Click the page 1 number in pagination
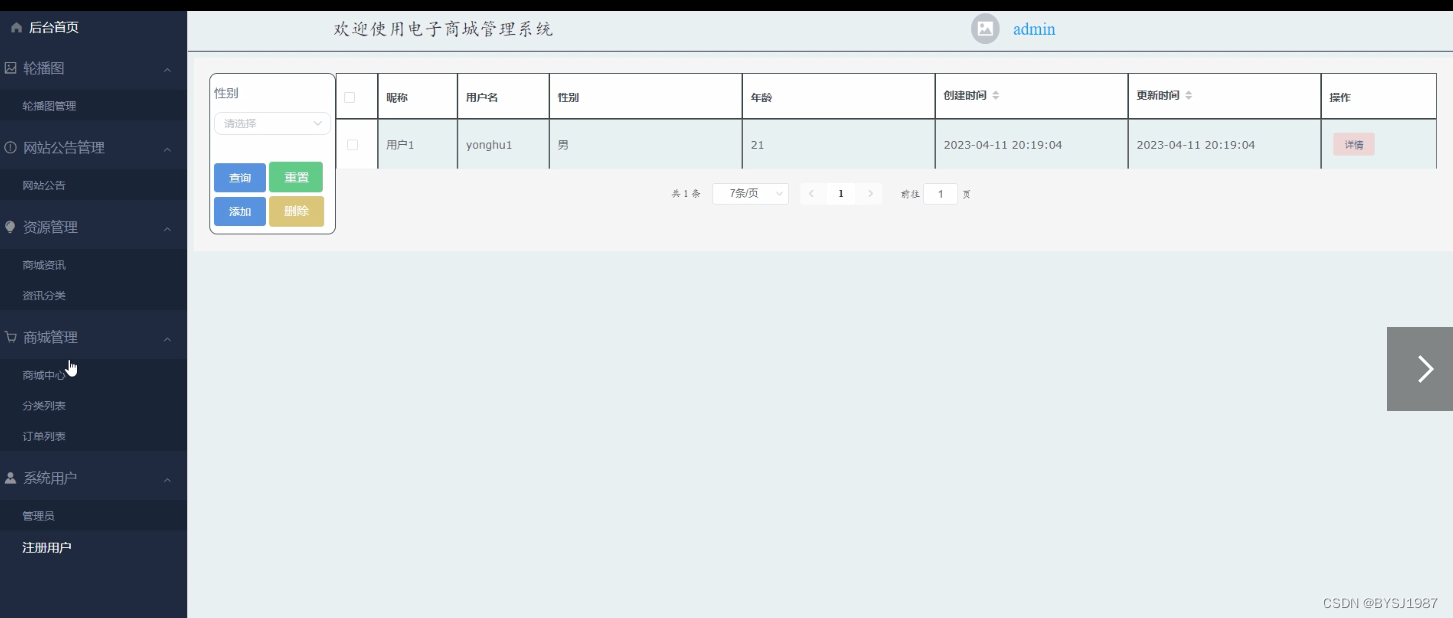Screen dimensions: 1453x618 pos(841,194)
